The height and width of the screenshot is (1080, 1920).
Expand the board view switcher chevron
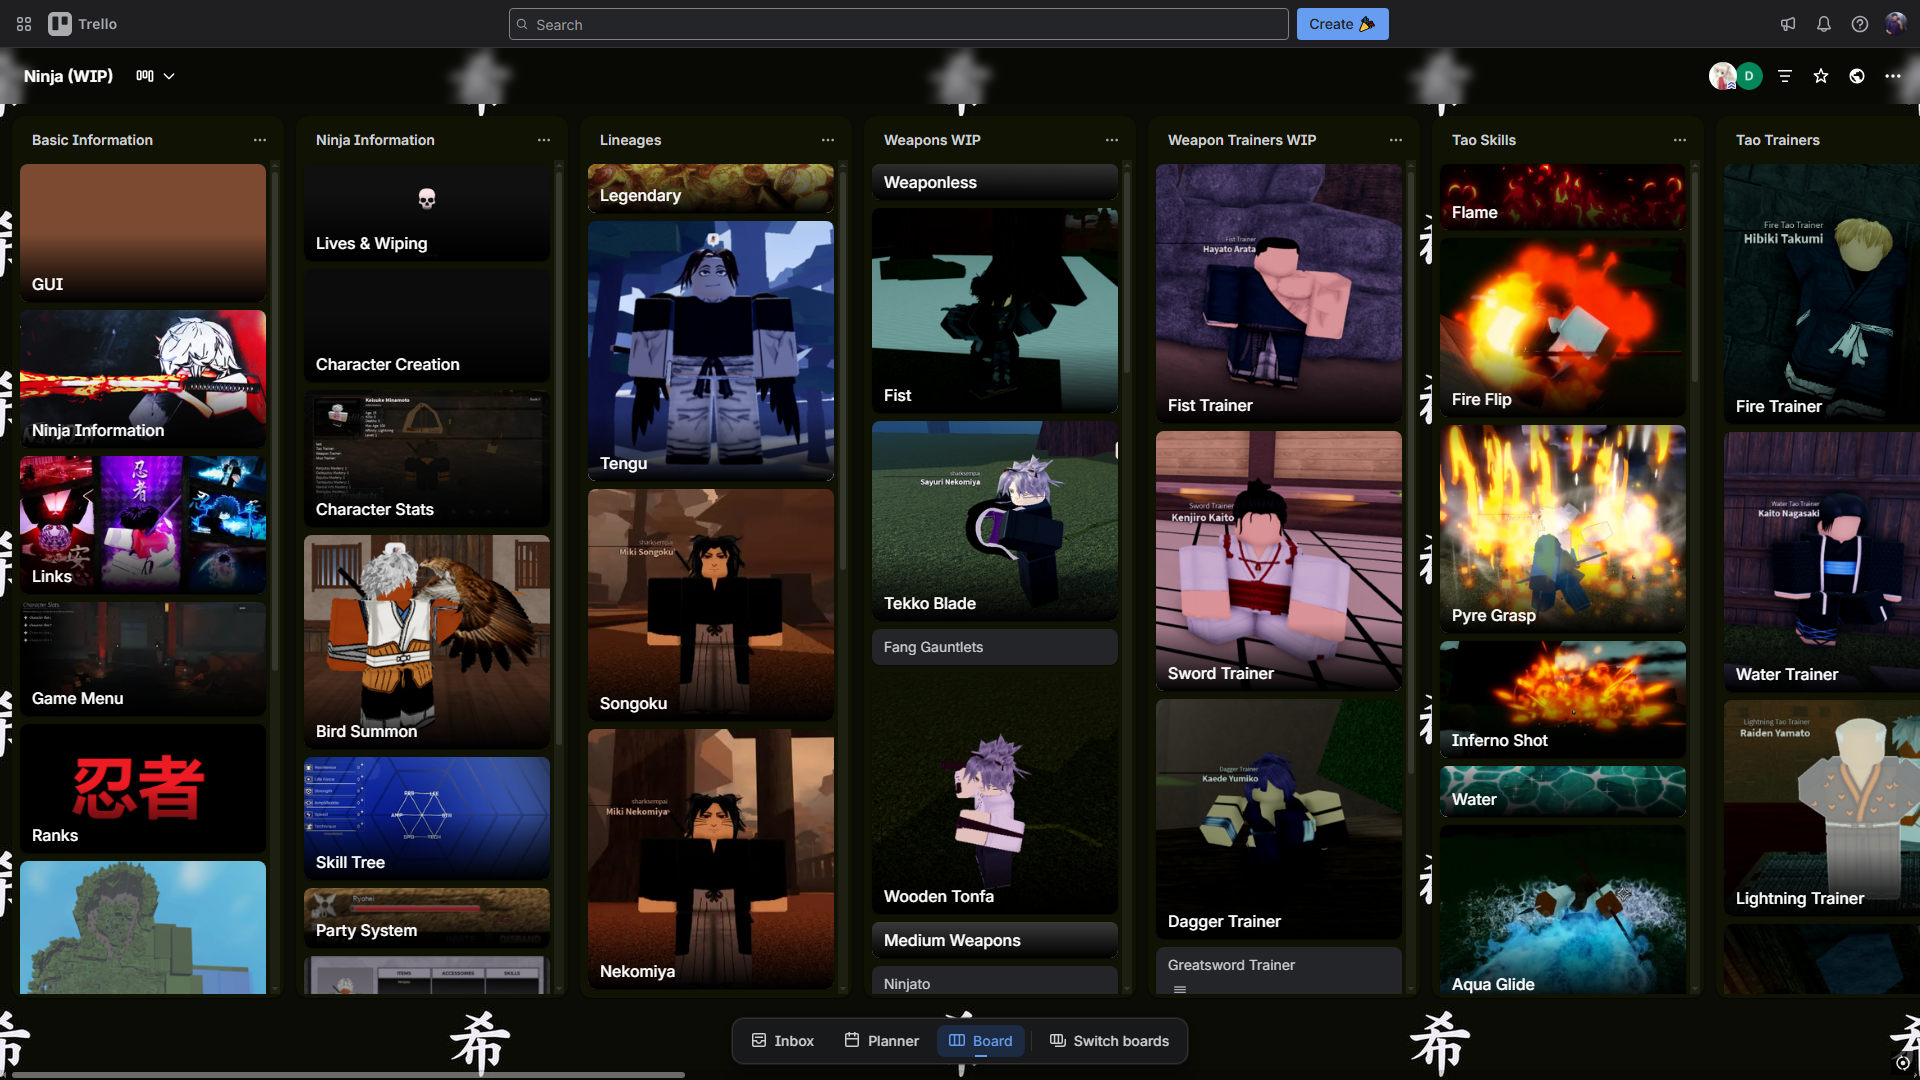pos(169,76)
